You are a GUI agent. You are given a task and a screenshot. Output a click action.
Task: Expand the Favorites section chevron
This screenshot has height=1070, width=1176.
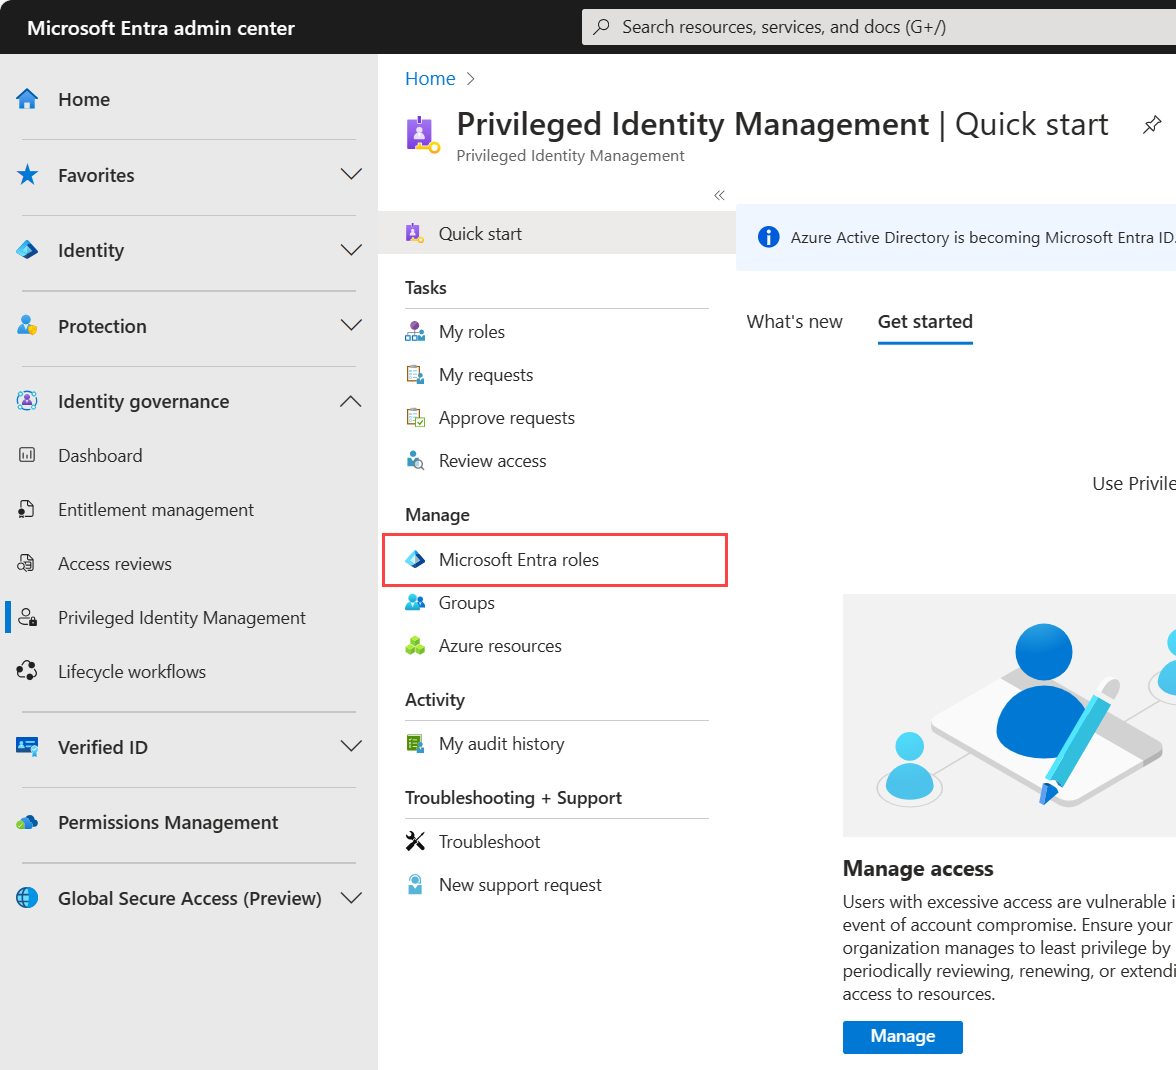[351, 175]
